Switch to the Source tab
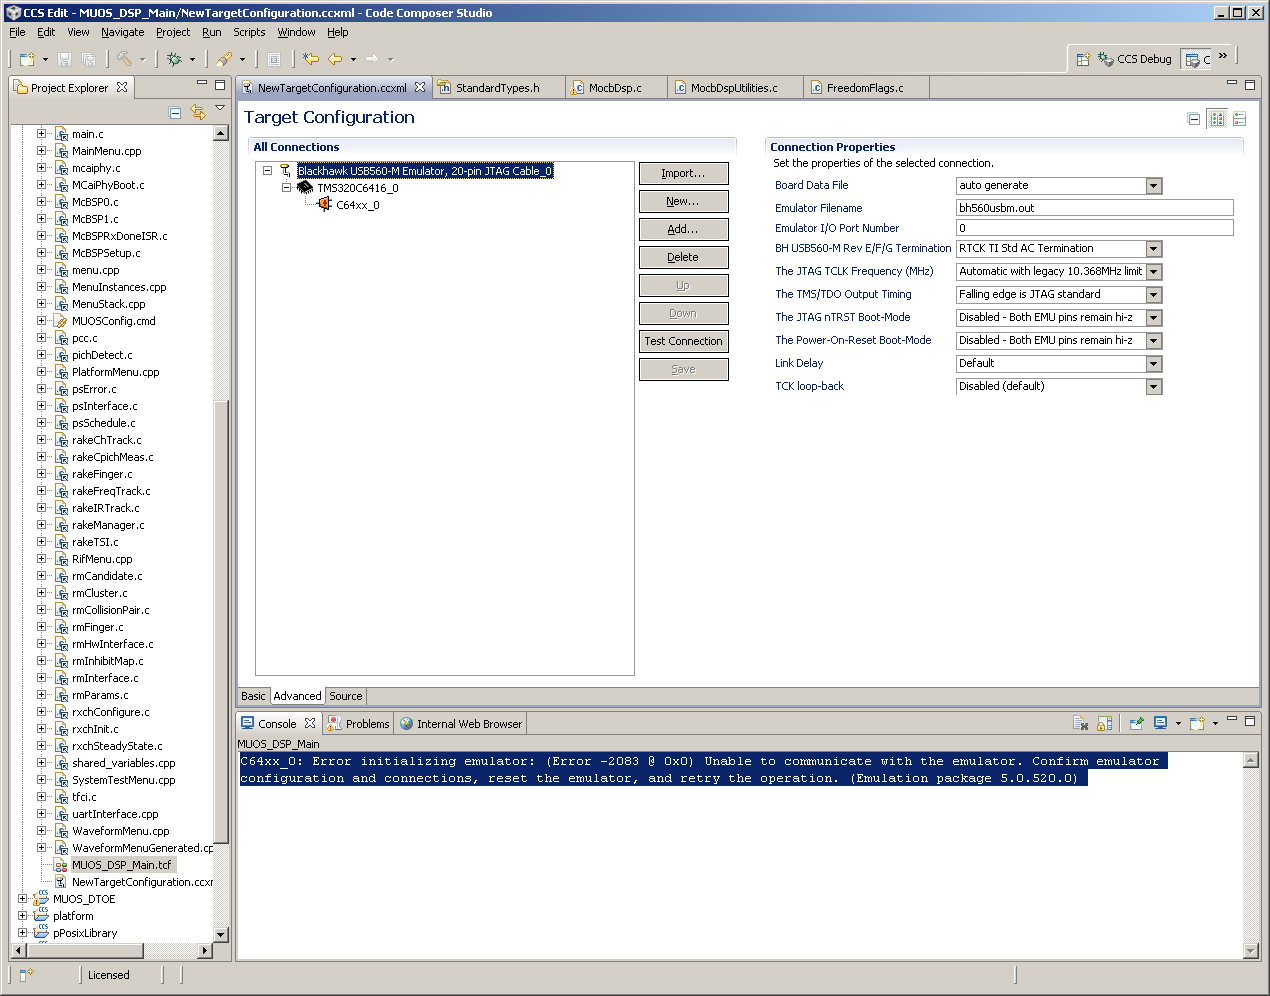 [x=346, y=696]
